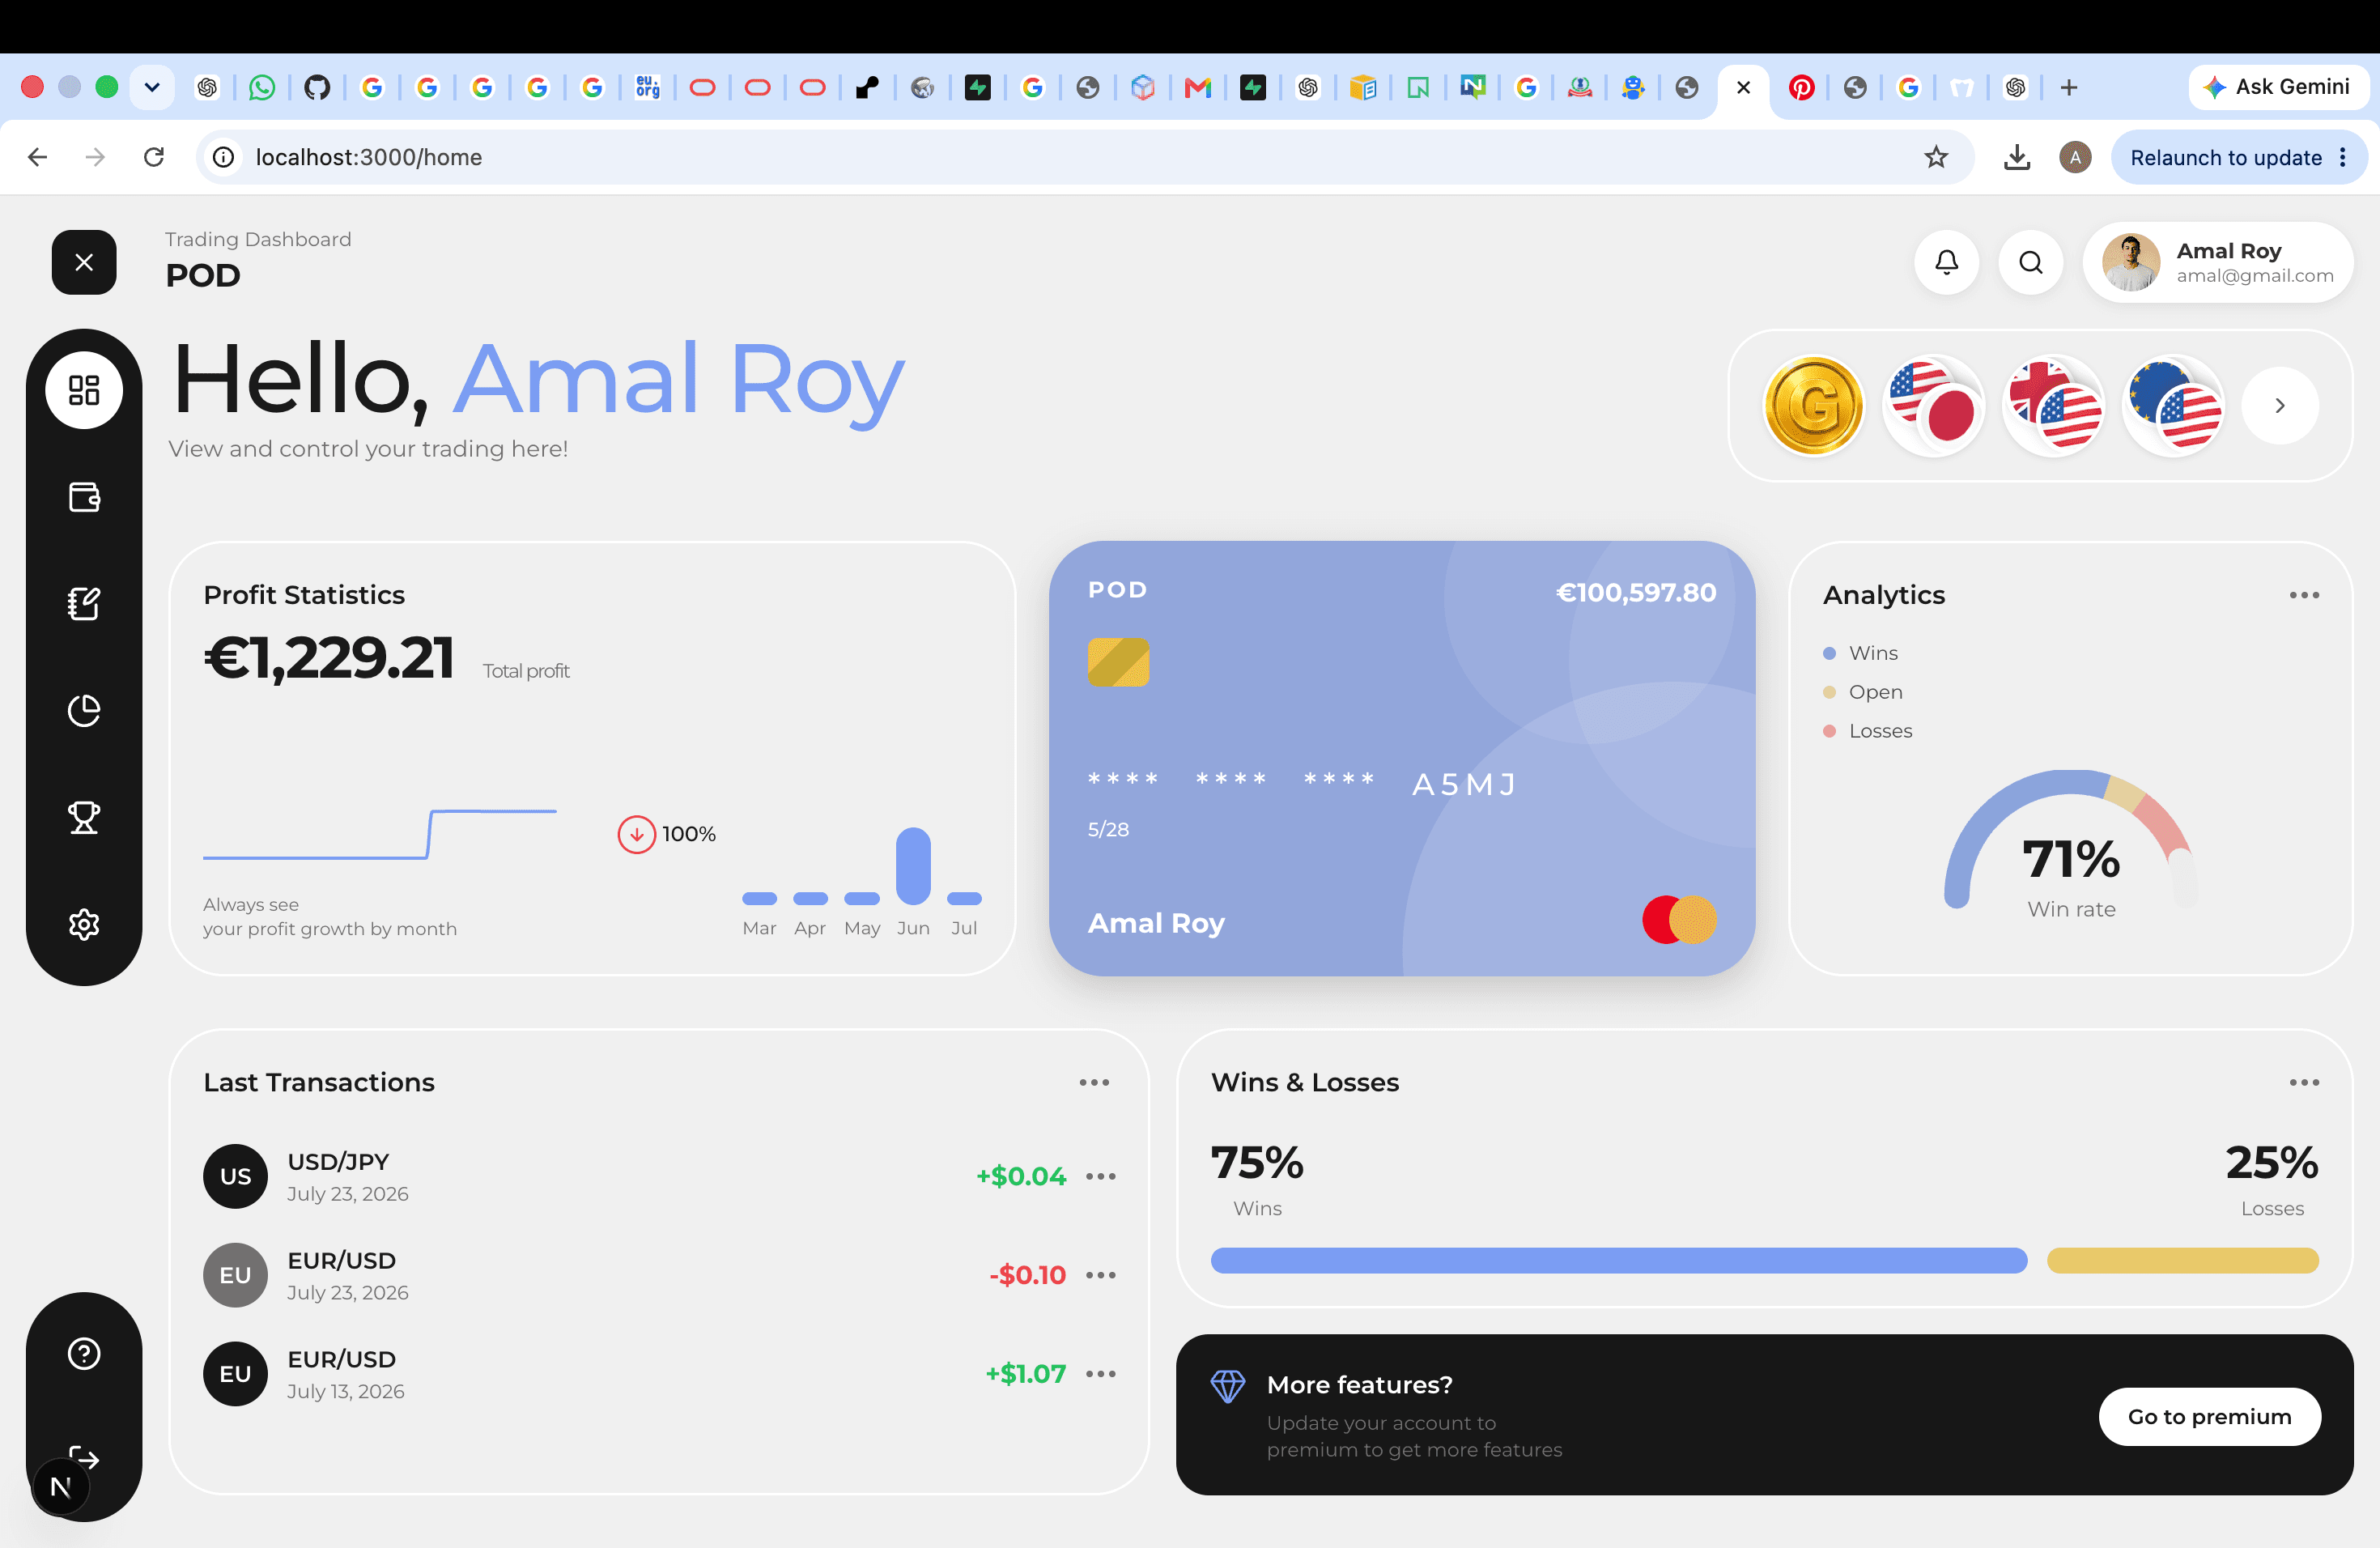Click the +$1.07 amount

pyautogui.click(x=1026, y=1374)
